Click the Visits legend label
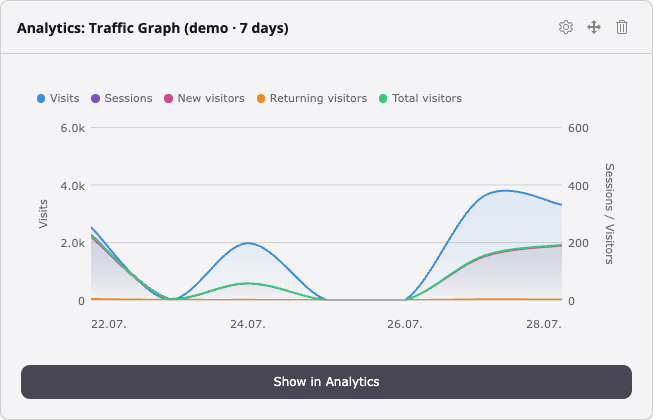 pos(65,98)
